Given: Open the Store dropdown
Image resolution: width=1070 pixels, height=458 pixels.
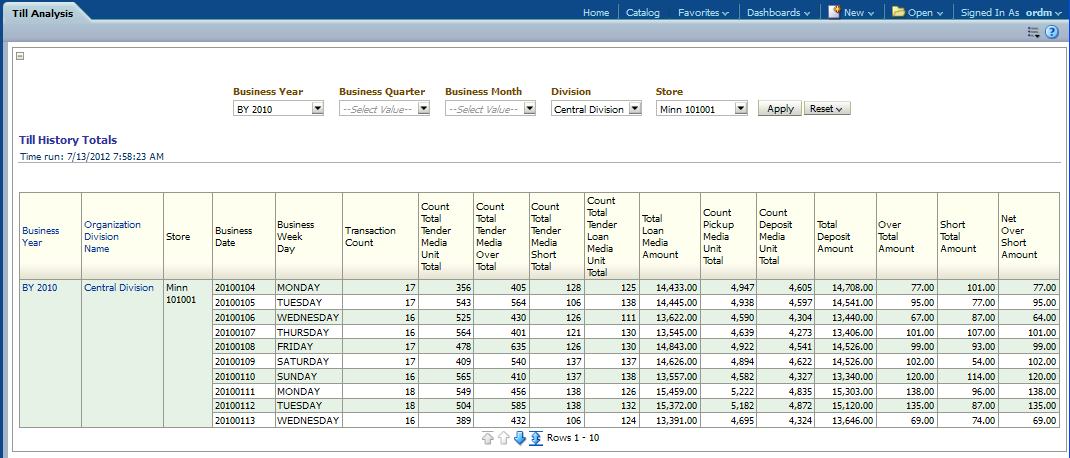Looking at the screenshot, I should pyautogui.click(x=741, y=109).
